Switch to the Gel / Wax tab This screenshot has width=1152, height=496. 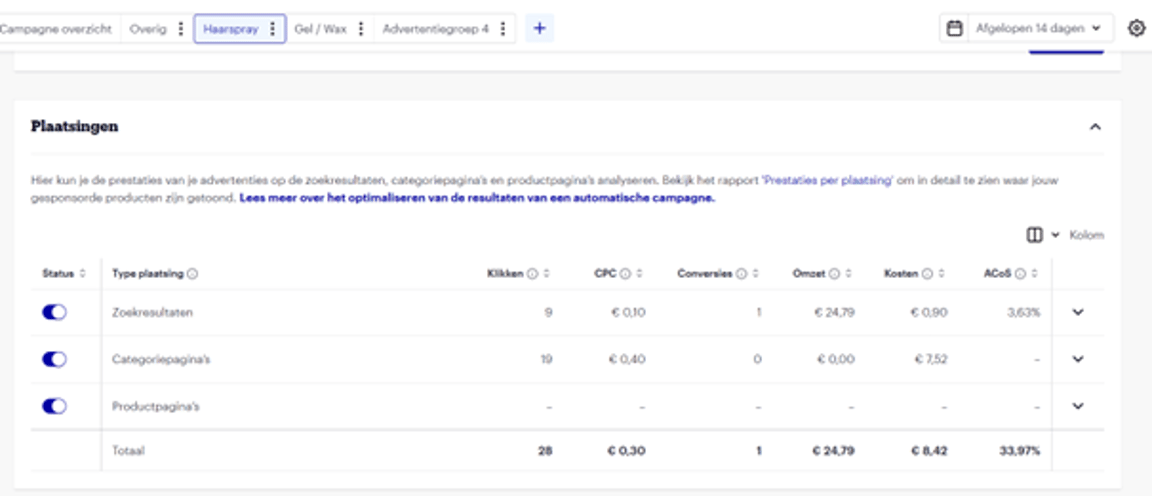pyautogui.click(x=320, y=29)
